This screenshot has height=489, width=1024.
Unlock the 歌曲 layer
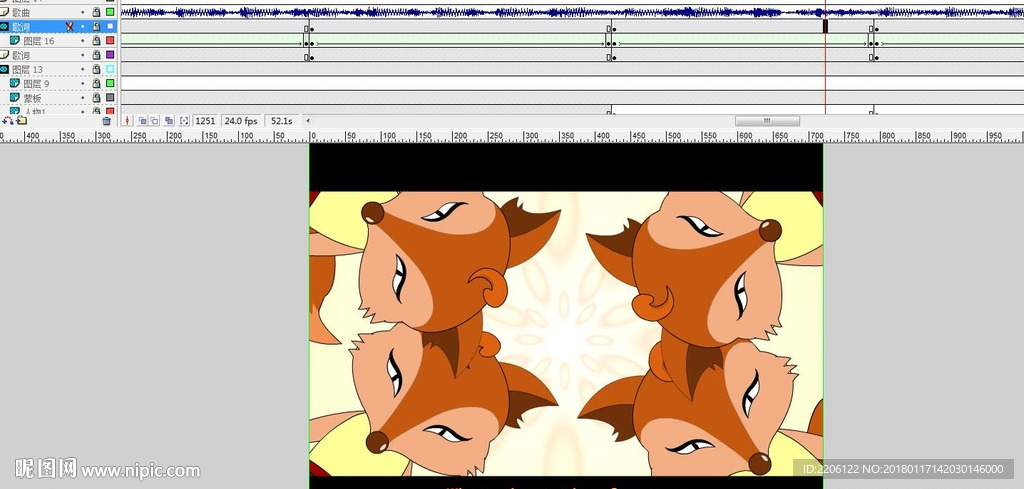click(x=97, y=12)
